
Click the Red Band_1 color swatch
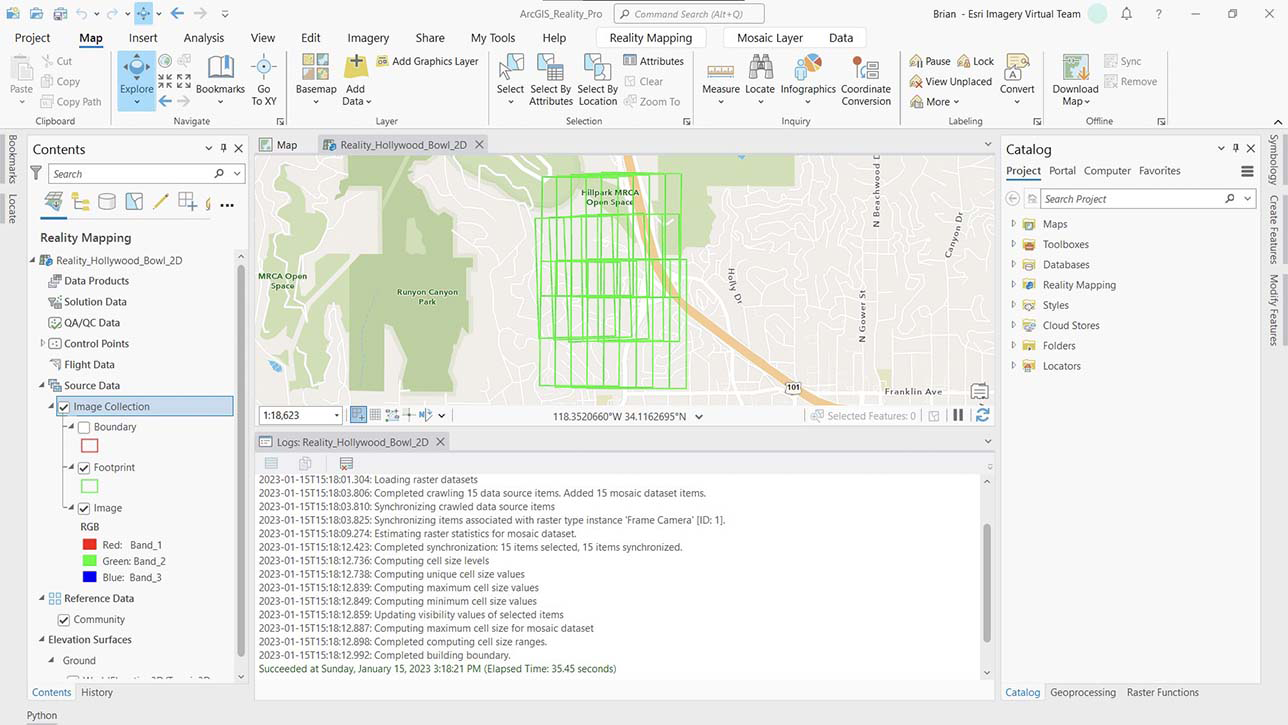click(89, 545)
